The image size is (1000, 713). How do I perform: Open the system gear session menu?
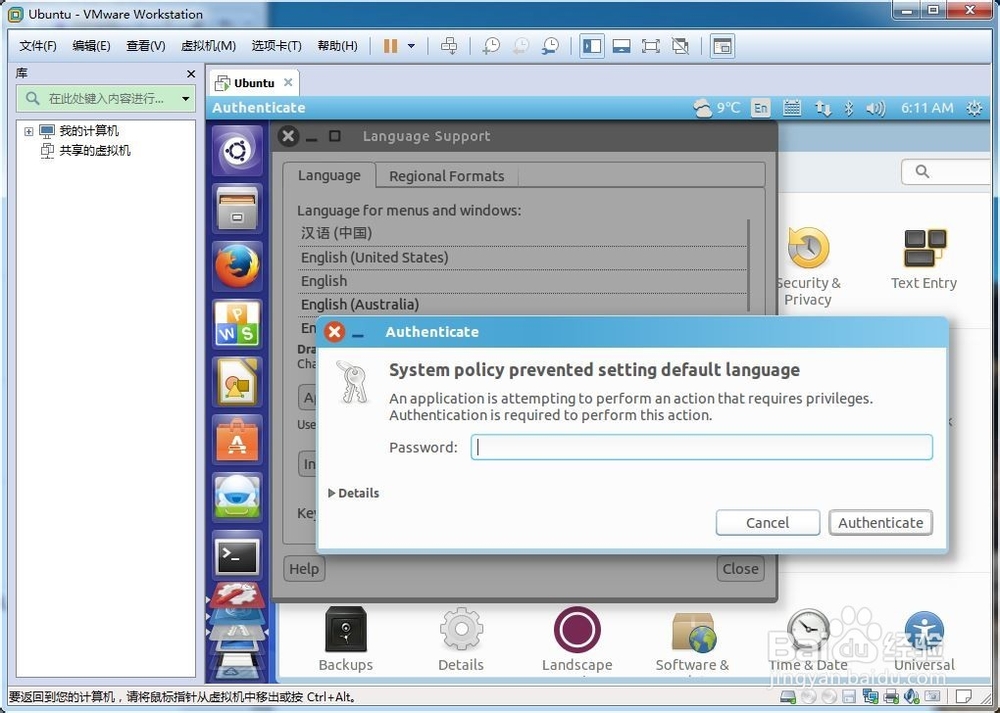[974, 108]
